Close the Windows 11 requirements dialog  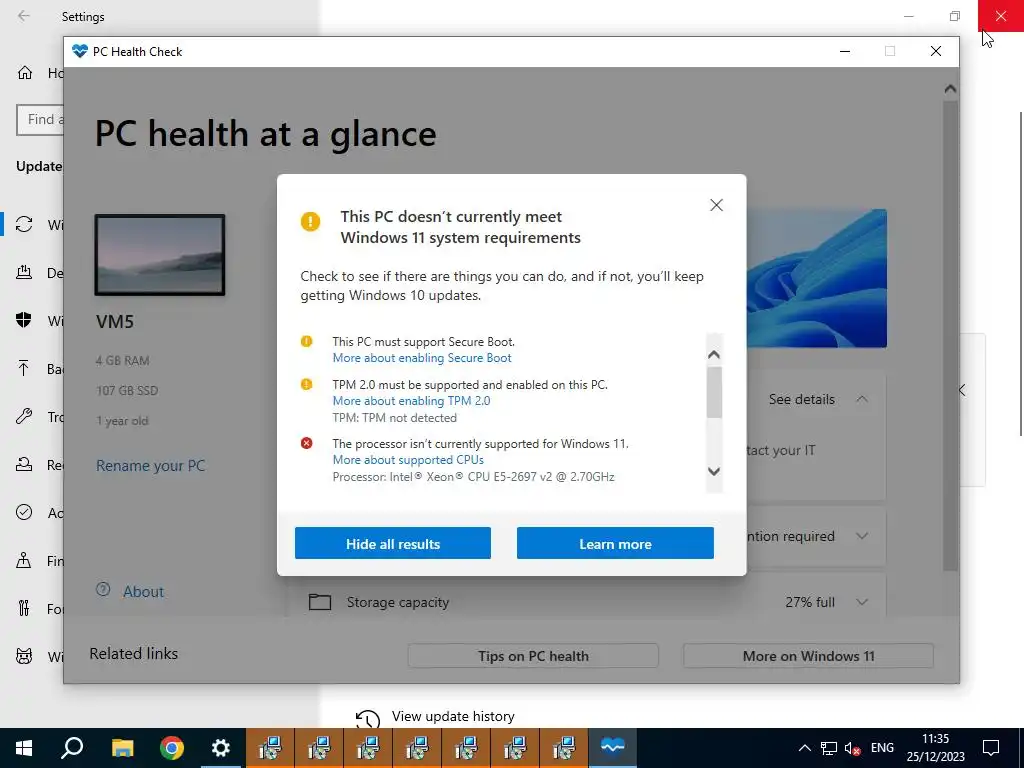[716, 205]
